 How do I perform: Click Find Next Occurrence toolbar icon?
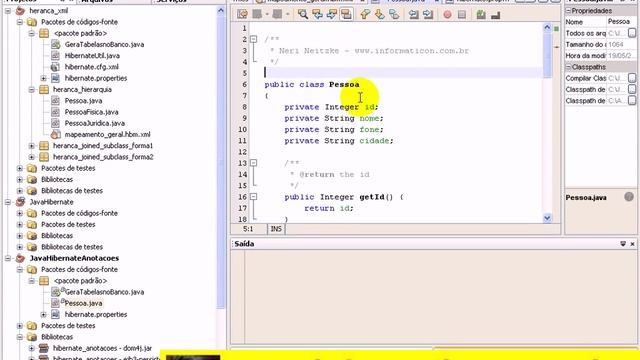tap(331, 15)
